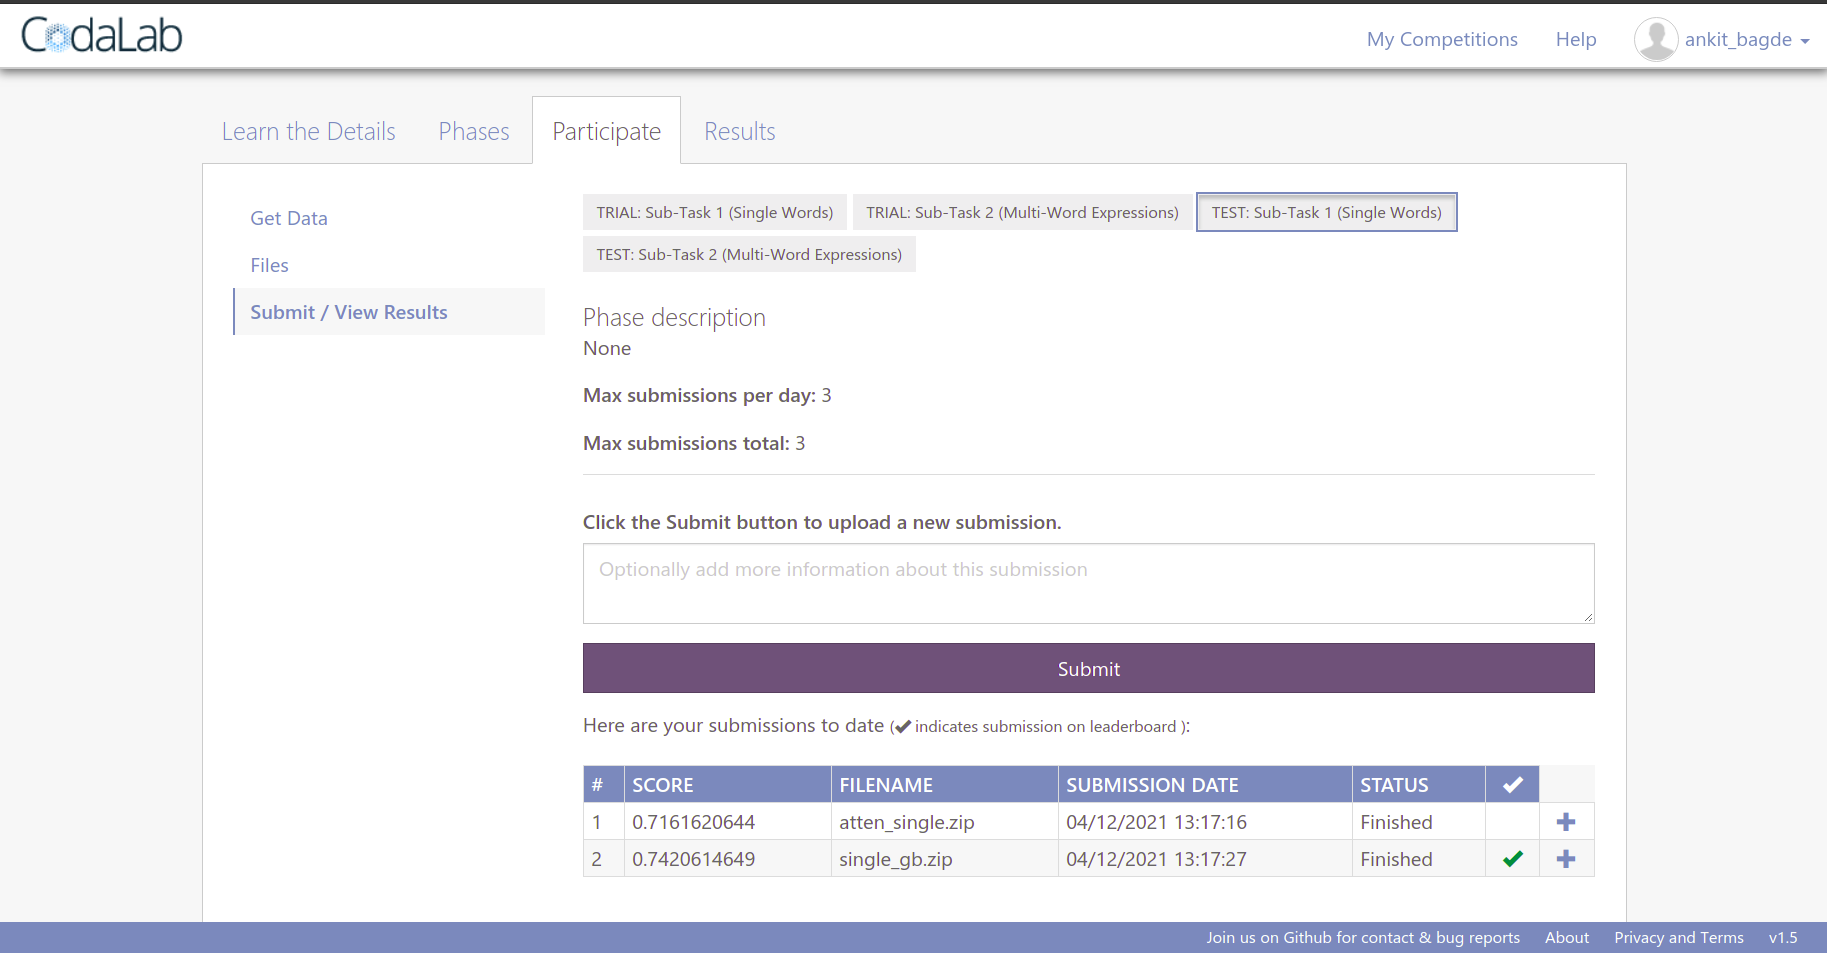
Task: Select the TEST: Sub-Task 2 (Multi-Word Expressions) phase
Action: point(748,254)
